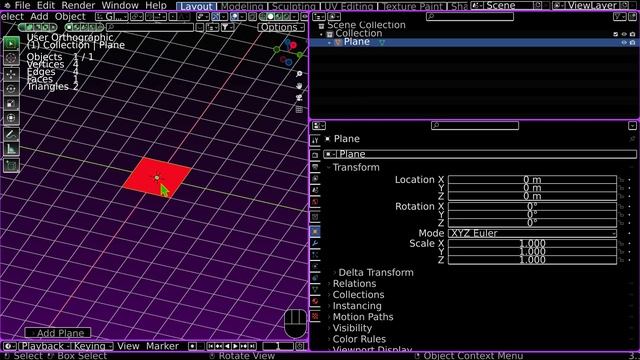This screenshot has height=360, width=640.
Task: Select the Annotate tool
Action: [x=11, y=134]
